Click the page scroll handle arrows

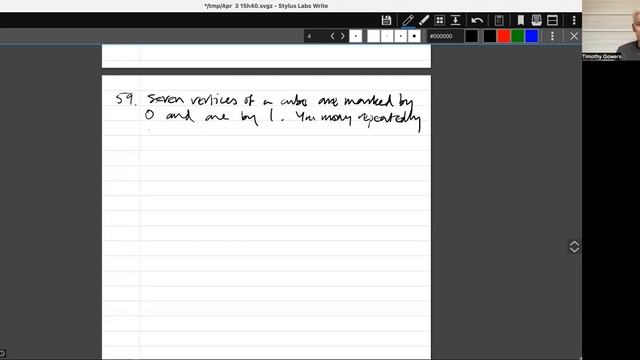[574, 247]
